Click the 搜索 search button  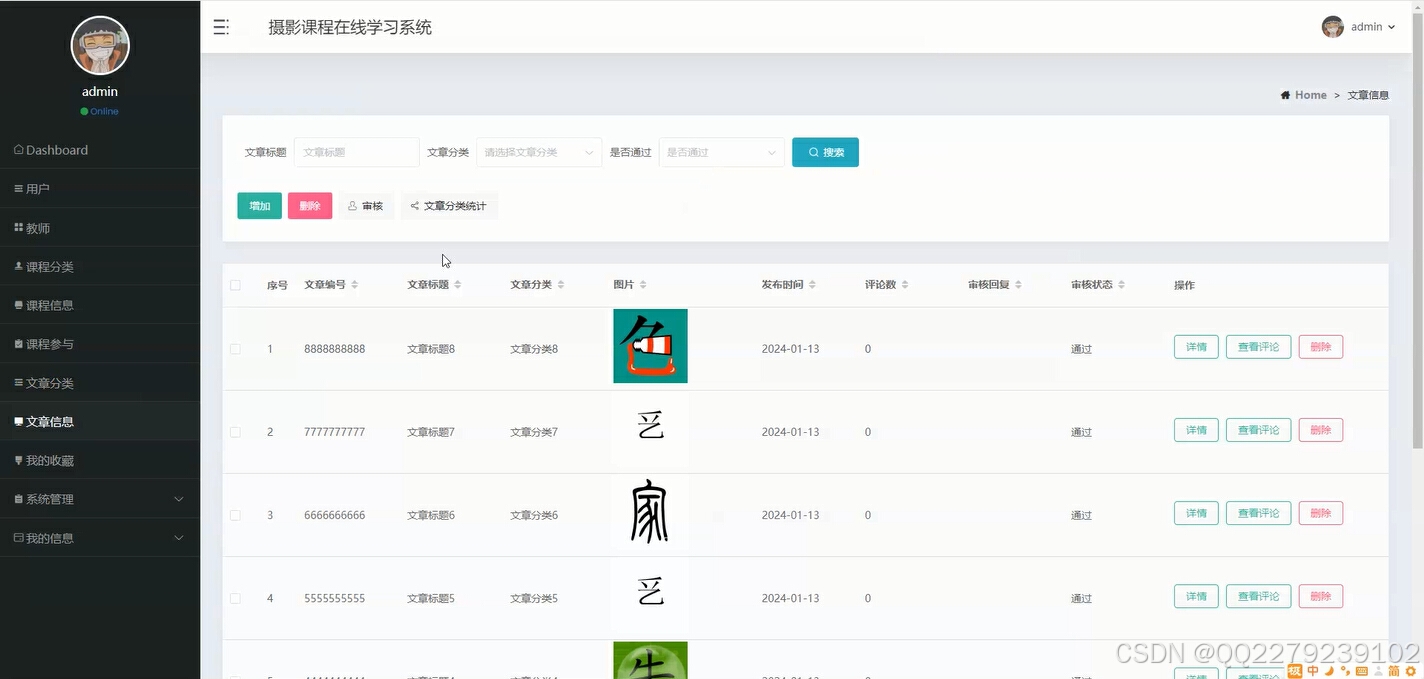pyautogui.click(x=824, y=152)
